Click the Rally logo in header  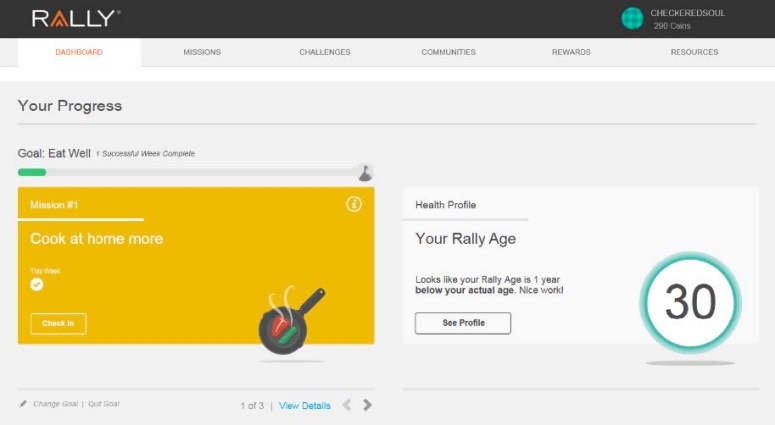[x=76, y=18]
